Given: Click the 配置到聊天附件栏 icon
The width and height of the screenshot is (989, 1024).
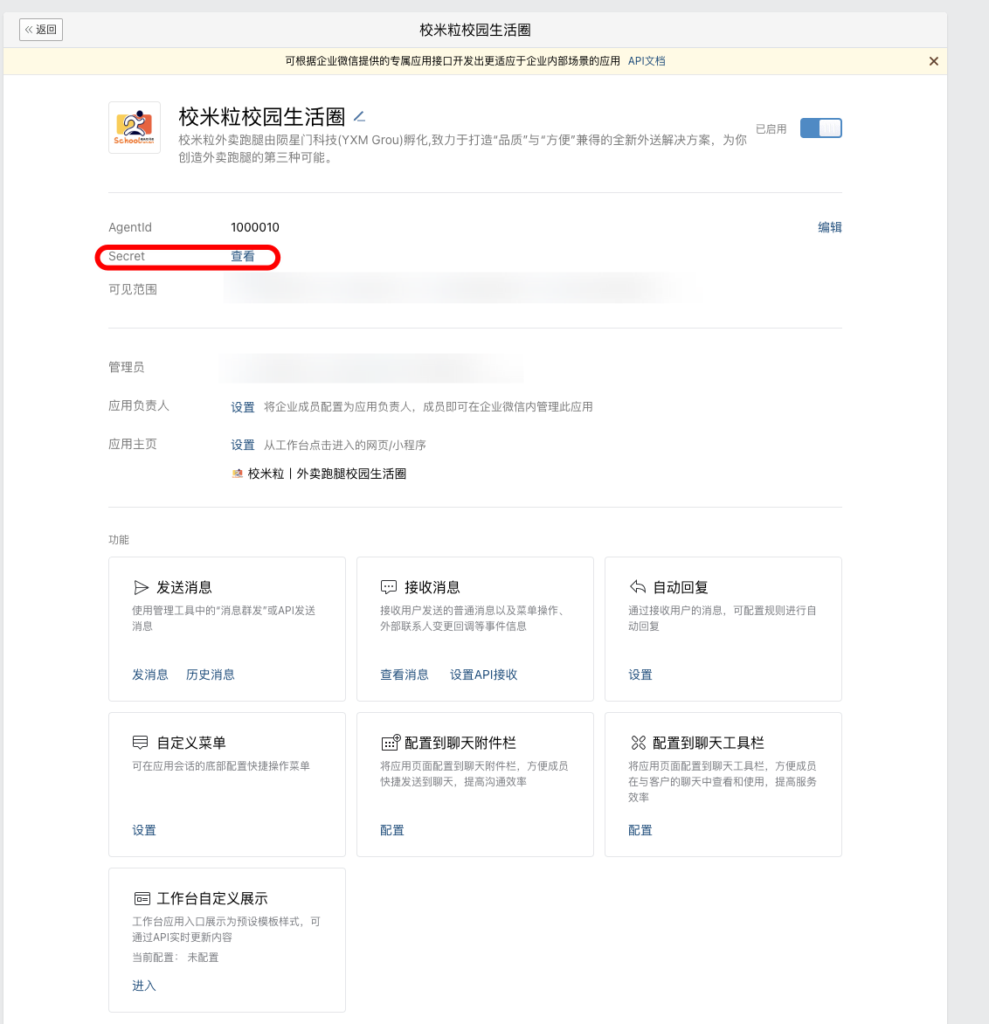Looking at the screenshot, I should tap(389, 743).
